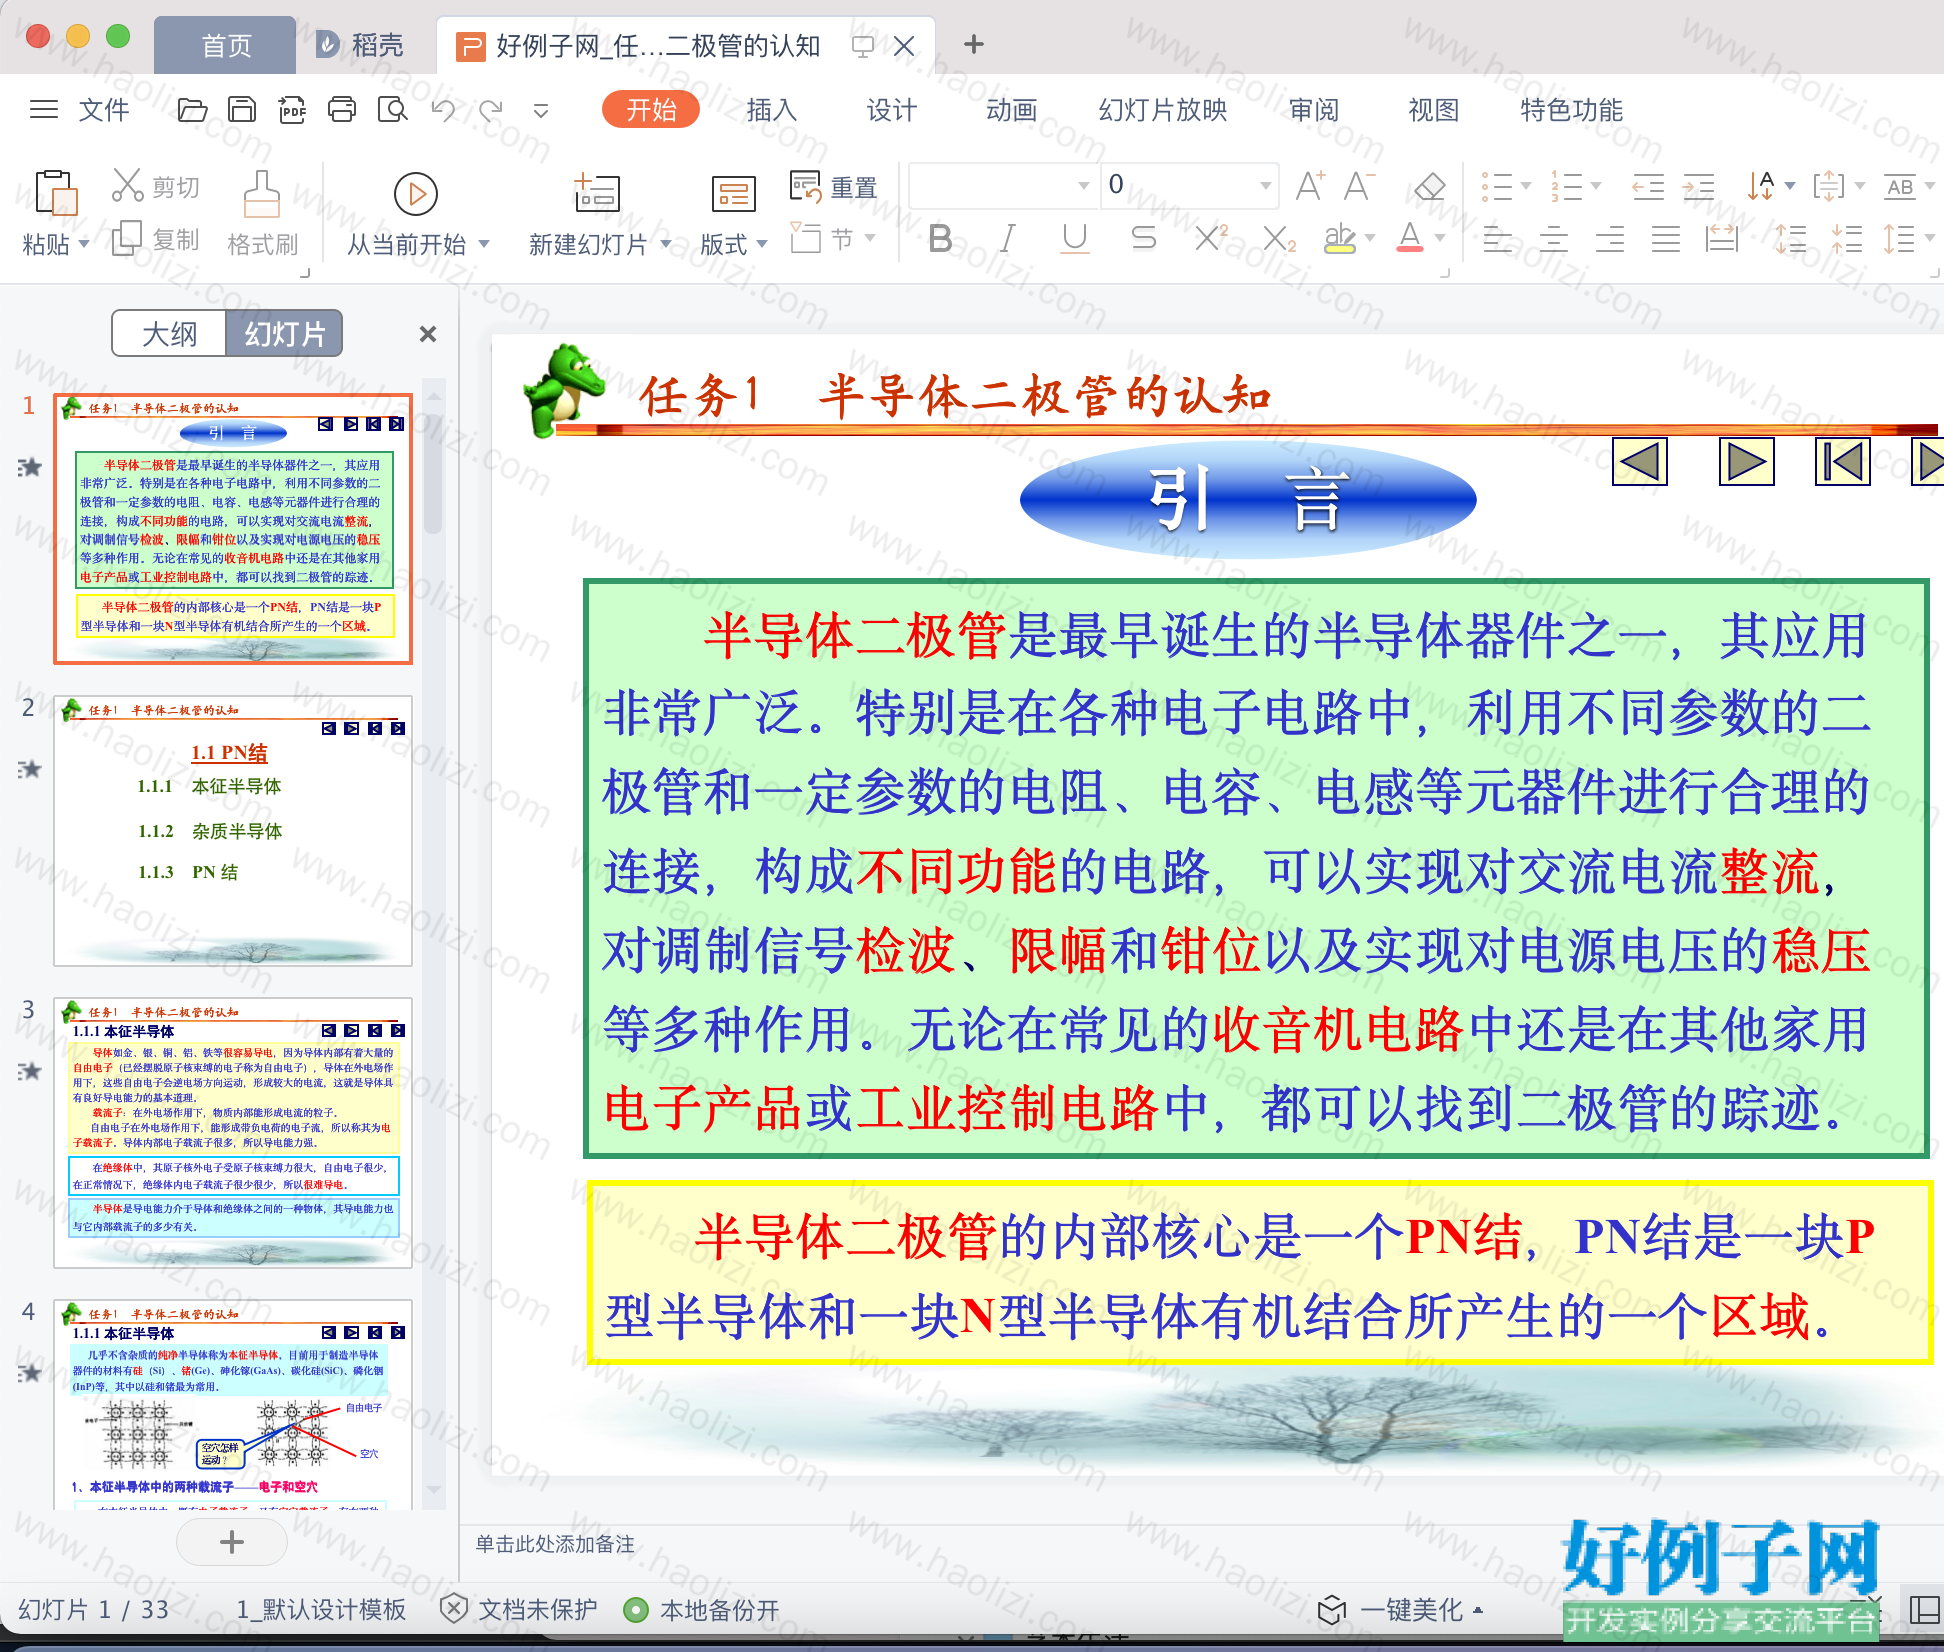Click the 重置 reset button
This screenshot has width=1944, height=1652.
(834, 187)
